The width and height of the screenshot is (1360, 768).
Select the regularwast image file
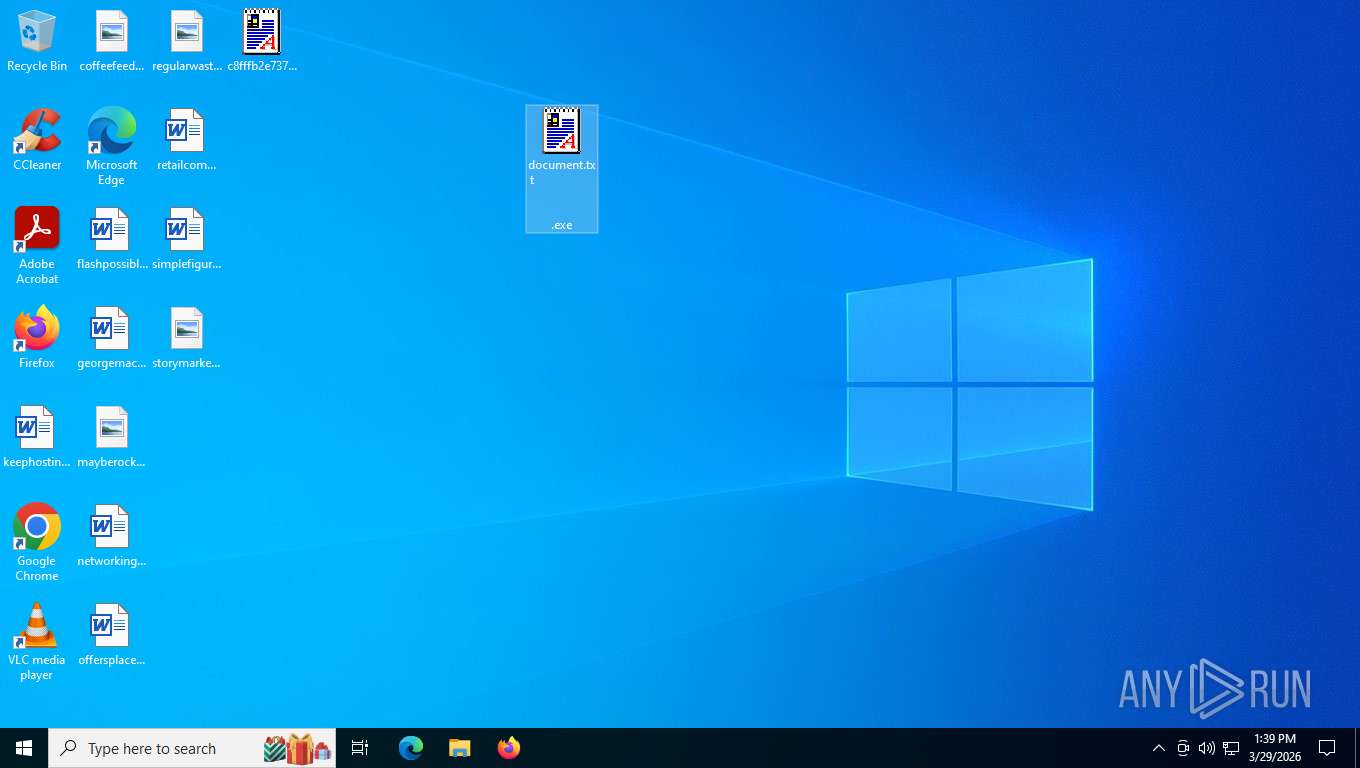pyautogui.click(x=187, y=41)
